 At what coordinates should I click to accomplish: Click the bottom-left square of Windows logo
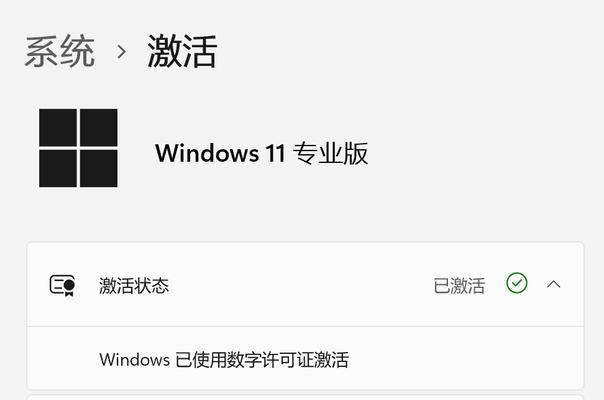coord(58,168)
